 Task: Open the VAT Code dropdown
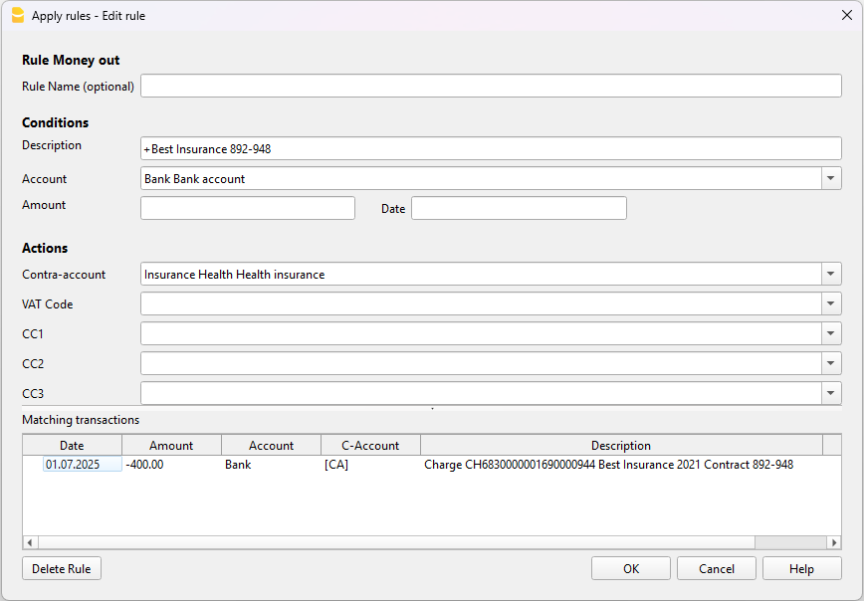[831, 304]
